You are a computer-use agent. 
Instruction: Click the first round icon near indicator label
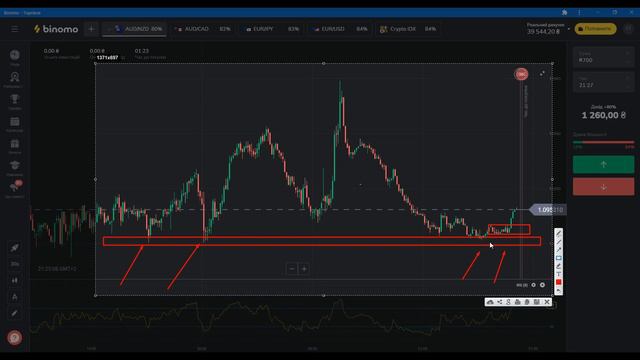point(533,285)
